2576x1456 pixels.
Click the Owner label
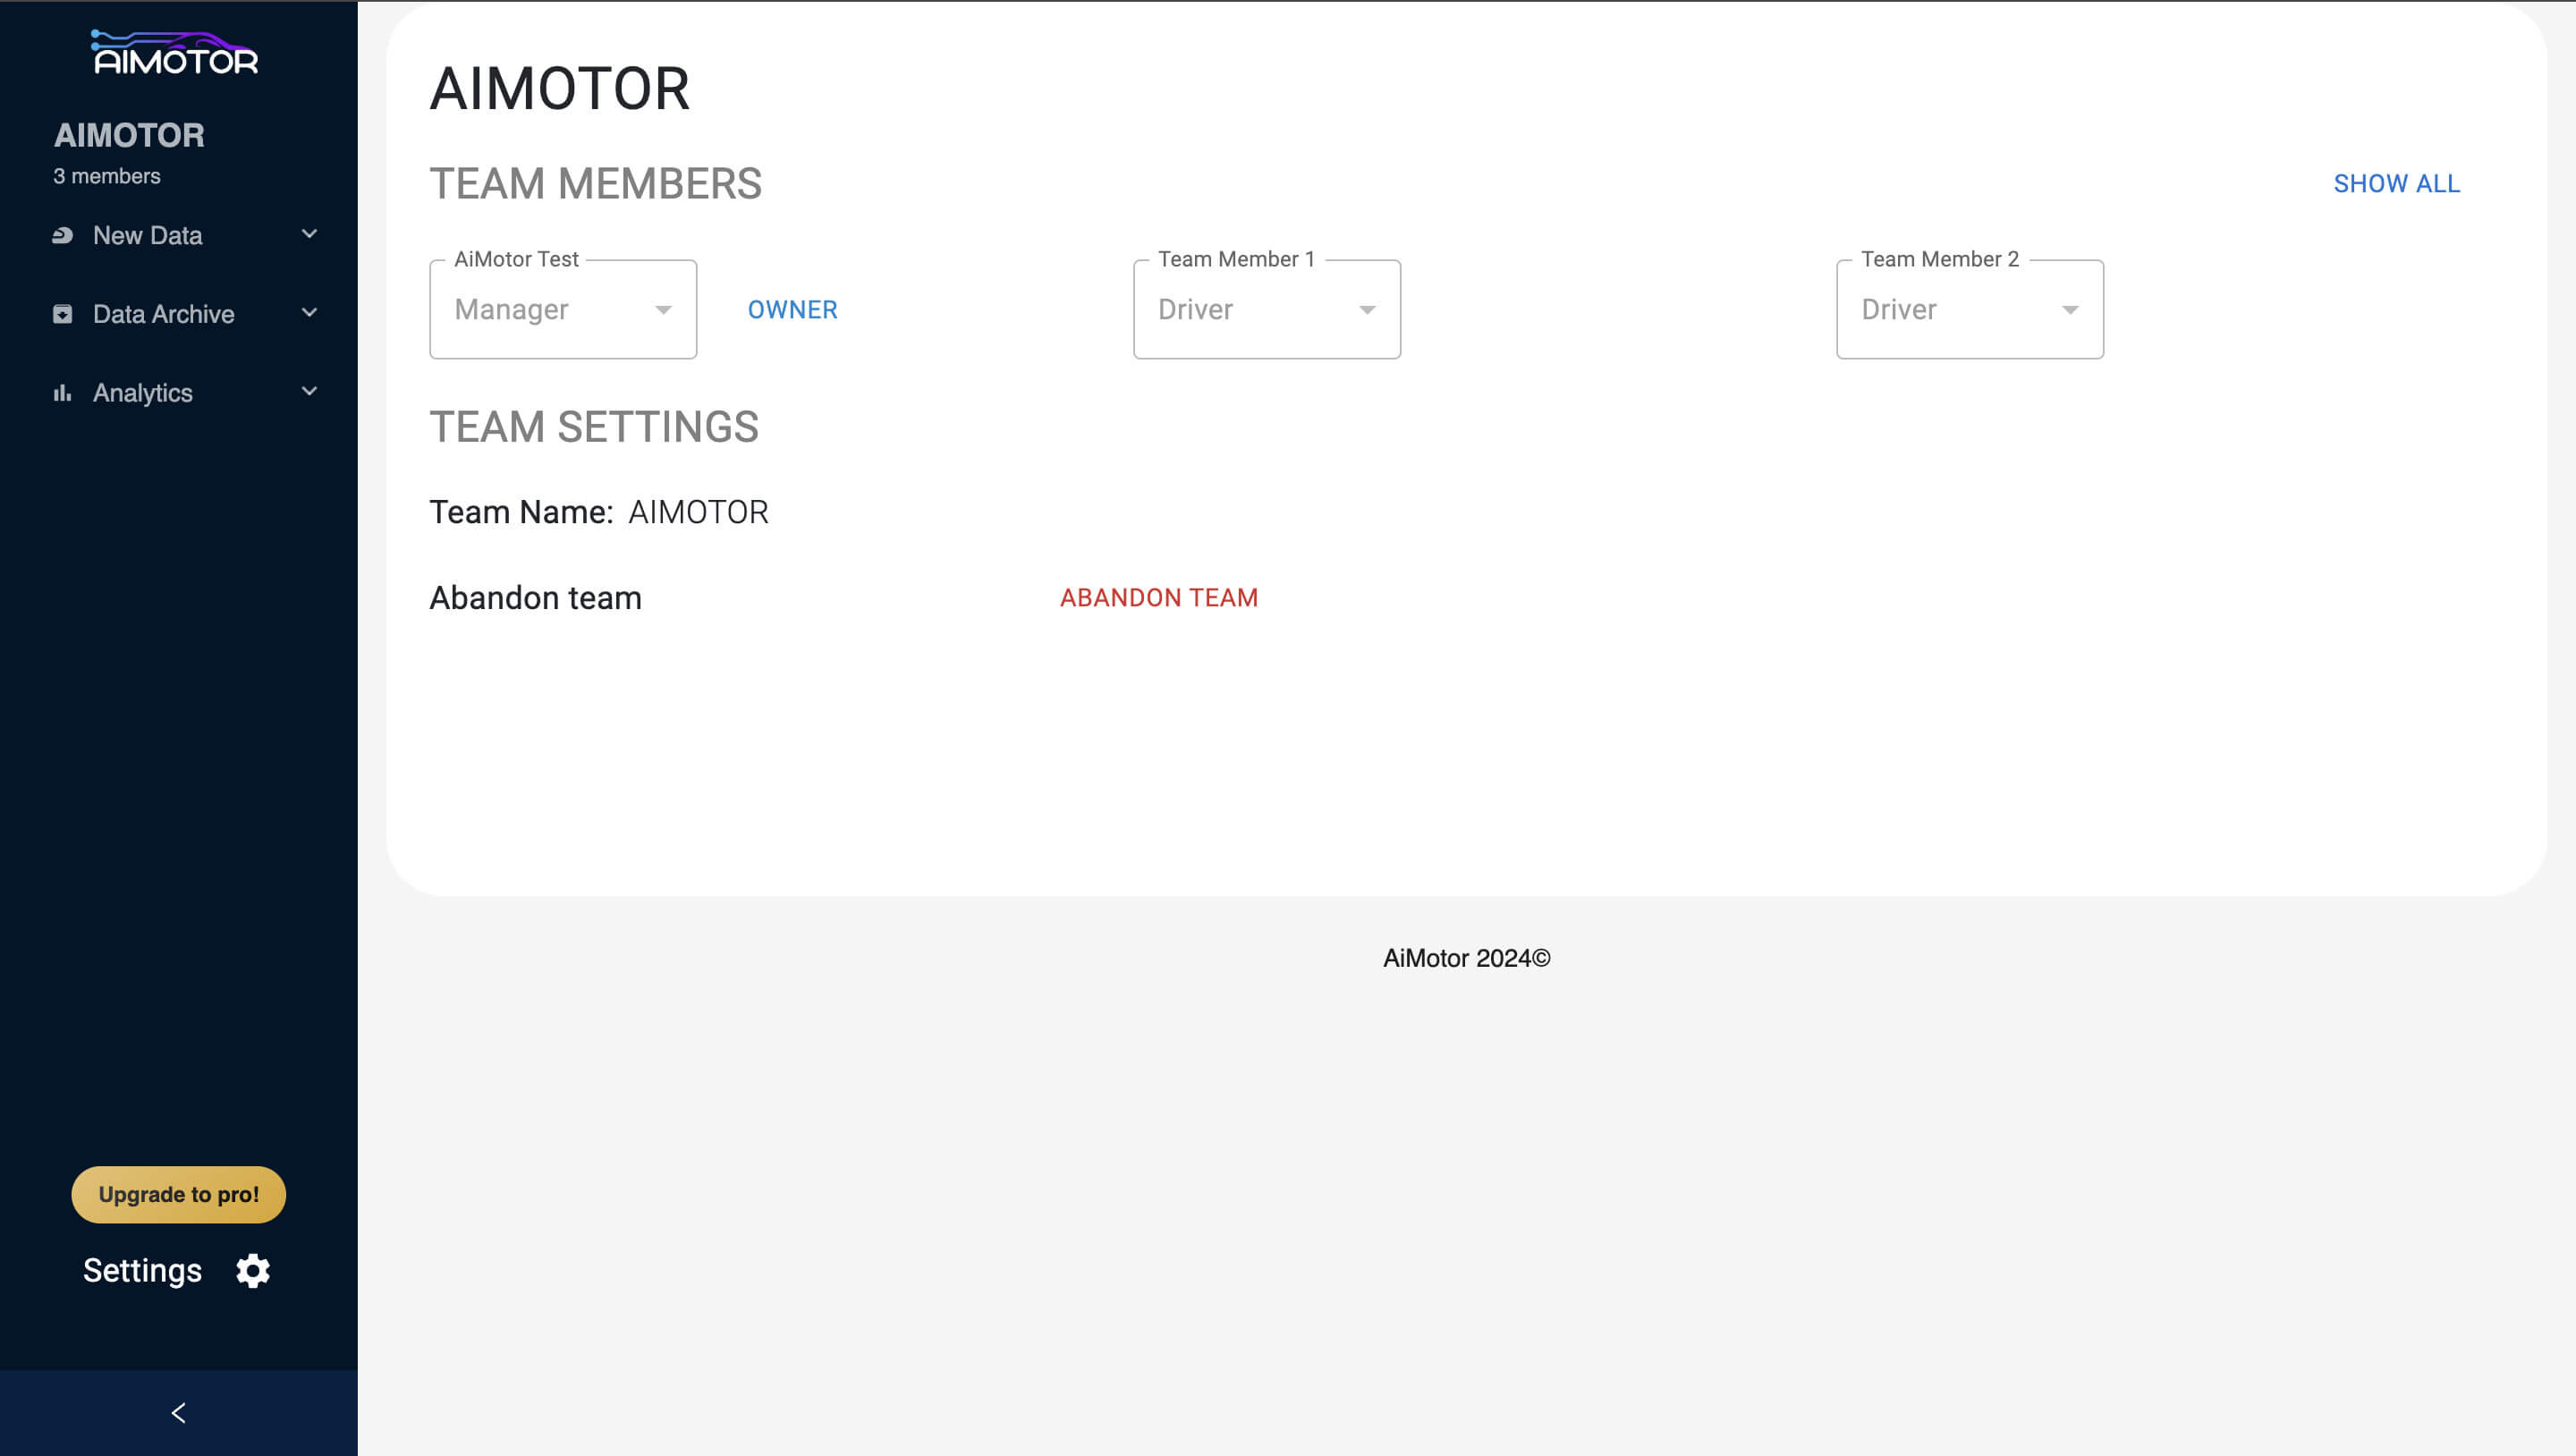click(x=792, y=310)
